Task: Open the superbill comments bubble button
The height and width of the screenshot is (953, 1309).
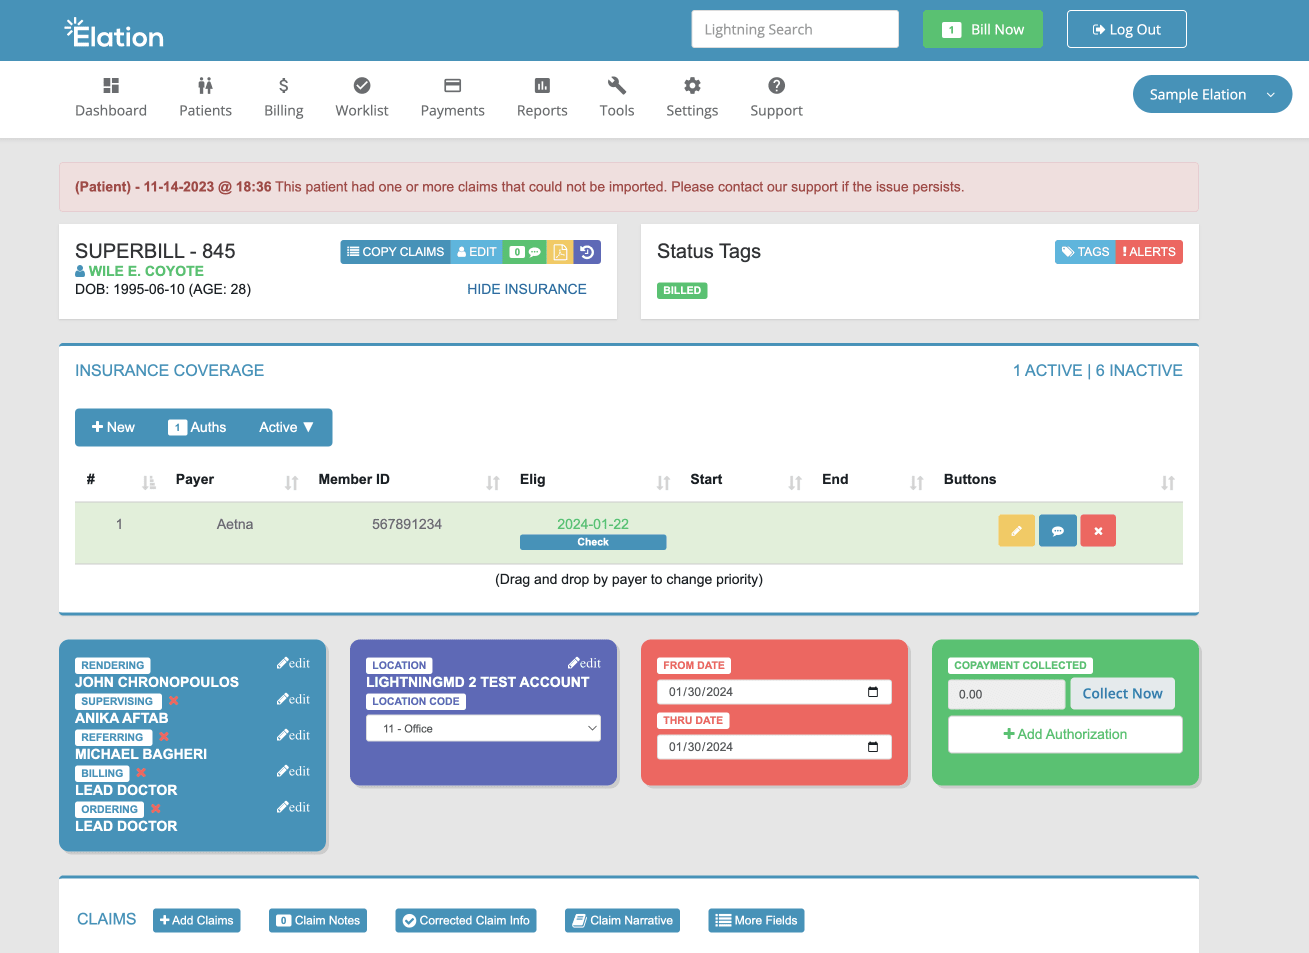Action: pos(525,252)
